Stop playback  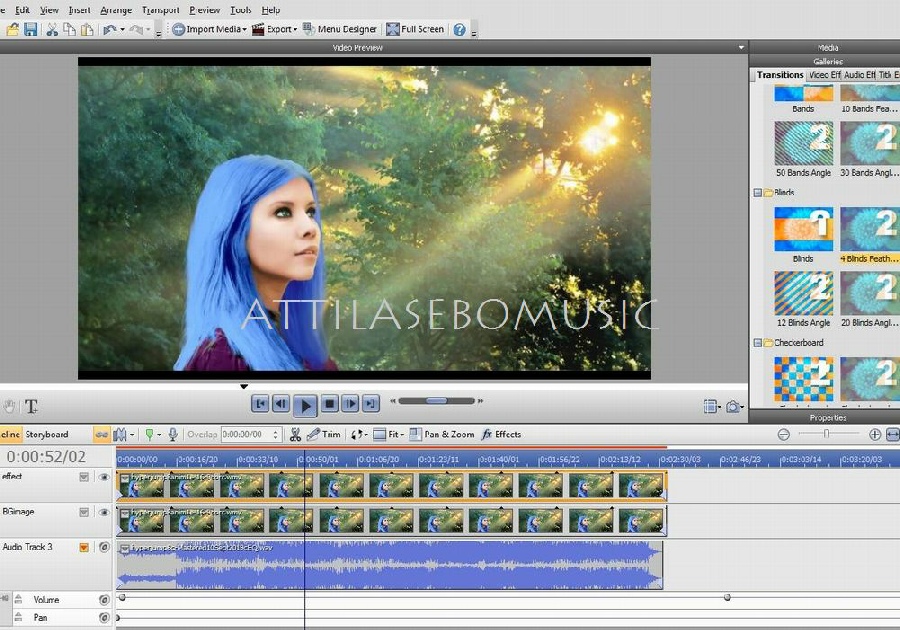[329, 404]
